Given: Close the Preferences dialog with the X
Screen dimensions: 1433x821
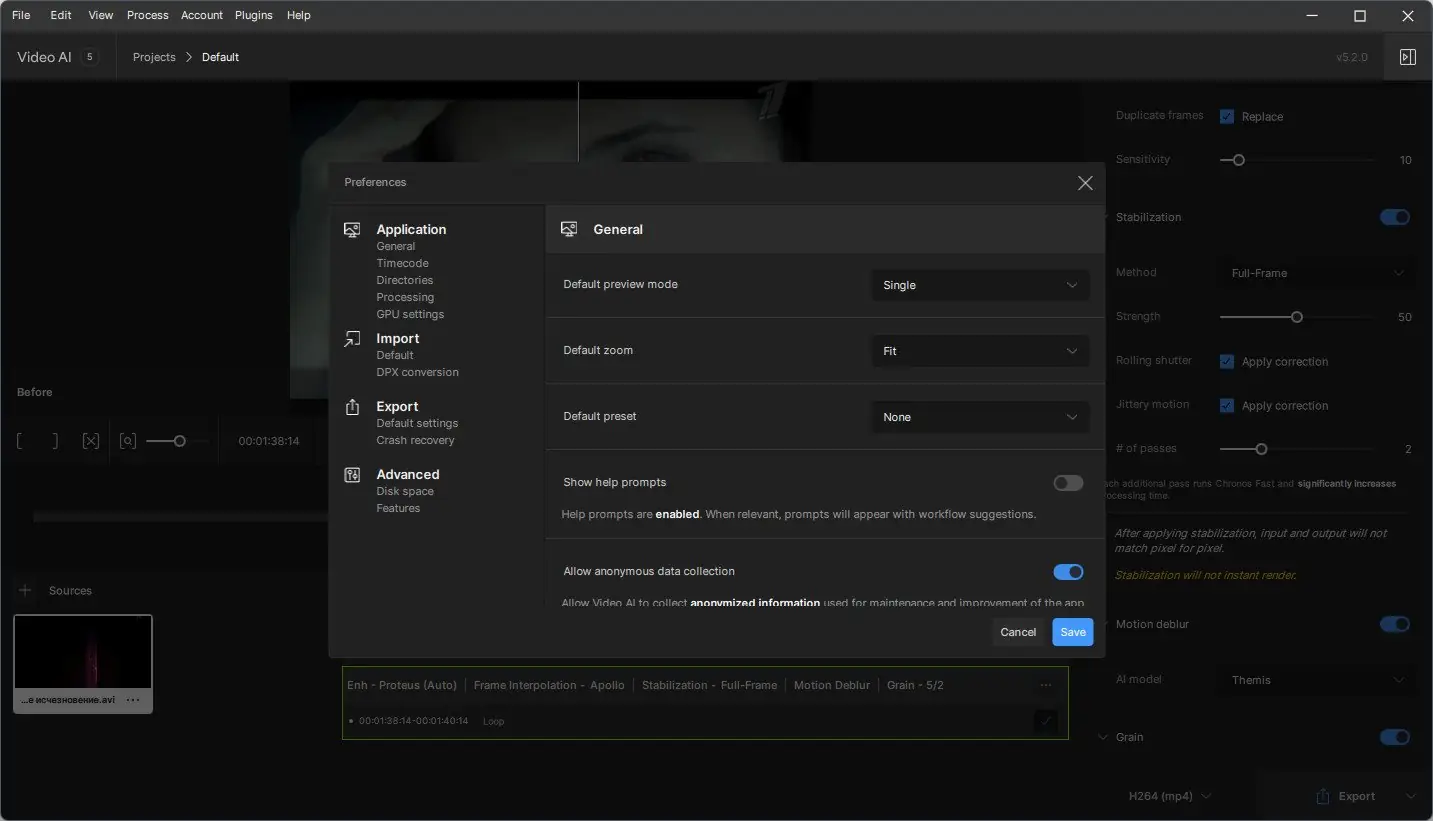Looking at the screenshot, I should 1085,183.
